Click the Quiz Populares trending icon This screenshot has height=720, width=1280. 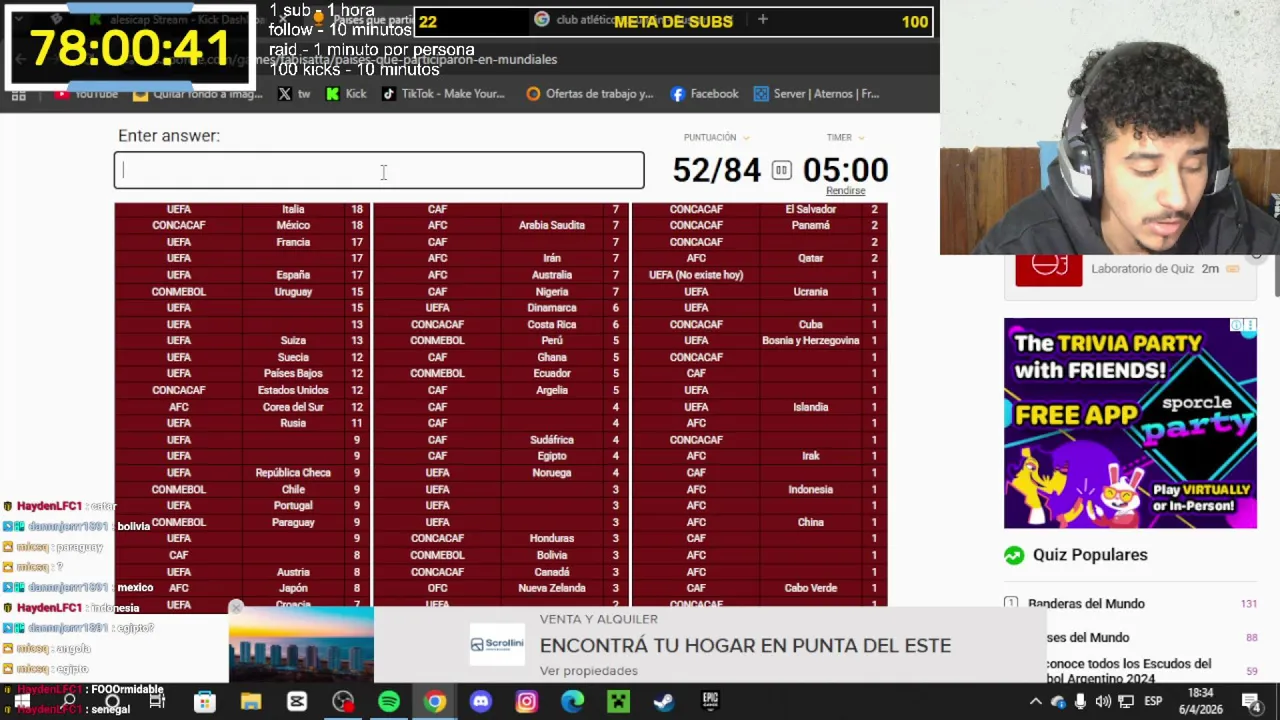[x=1014, y=555]
